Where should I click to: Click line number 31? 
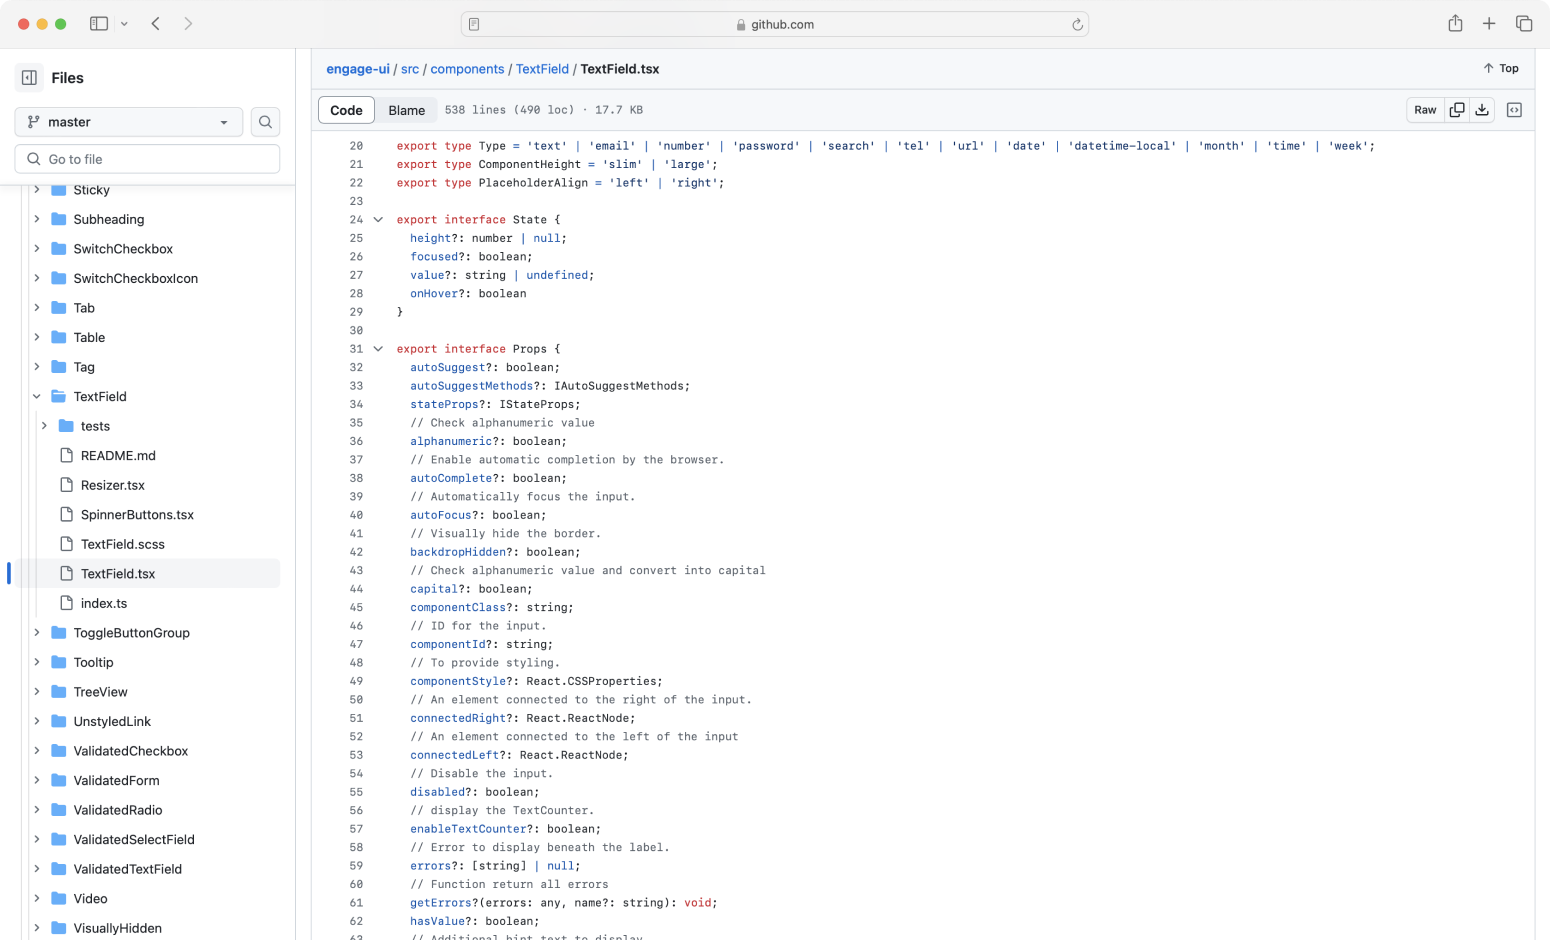click(x=356, y=349)
